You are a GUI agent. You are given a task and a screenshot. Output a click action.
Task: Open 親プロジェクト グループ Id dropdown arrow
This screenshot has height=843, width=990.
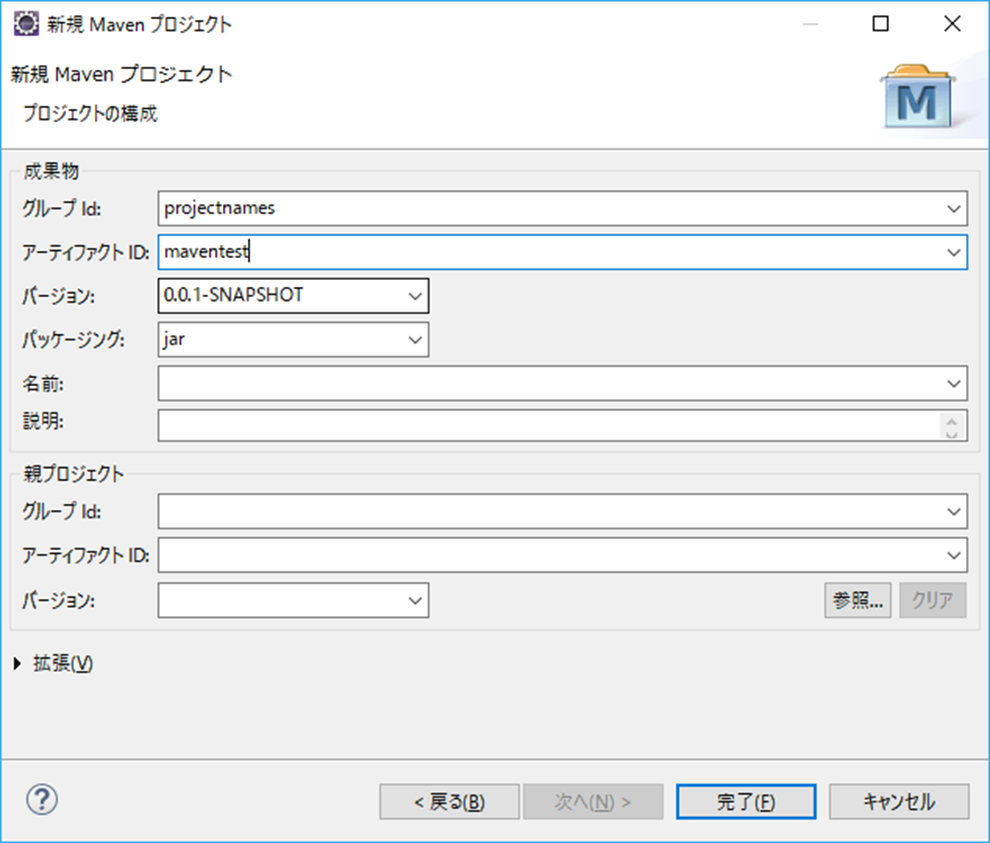[953, 511]
